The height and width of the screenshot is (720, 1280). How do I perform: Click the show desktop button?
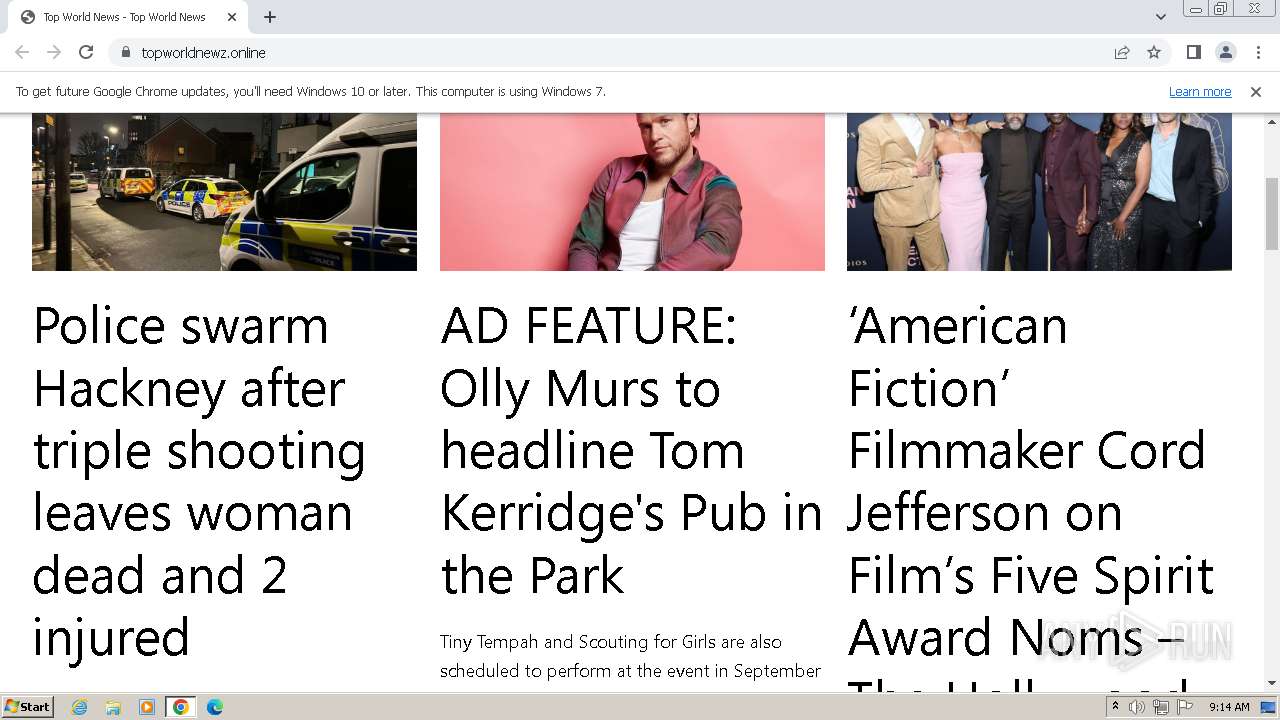(1269, 707)
